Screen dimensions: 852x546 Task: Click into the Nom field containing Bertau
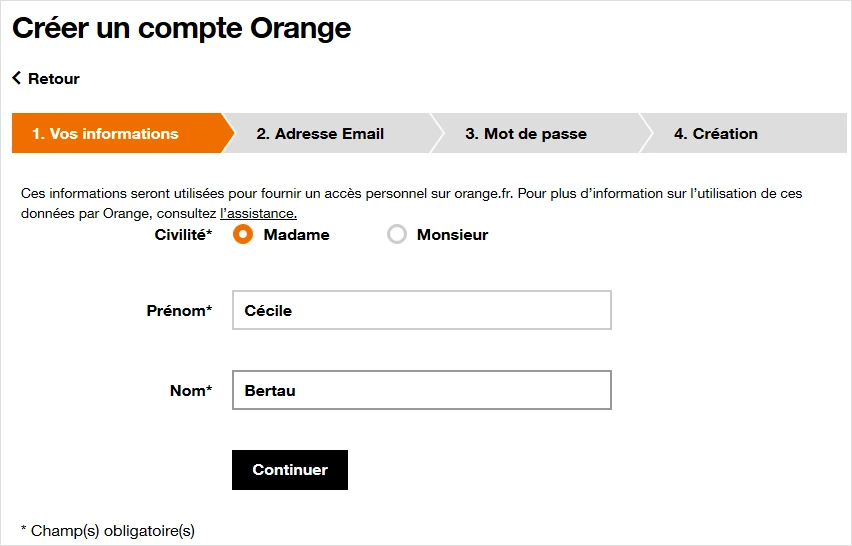pos(421,390)
